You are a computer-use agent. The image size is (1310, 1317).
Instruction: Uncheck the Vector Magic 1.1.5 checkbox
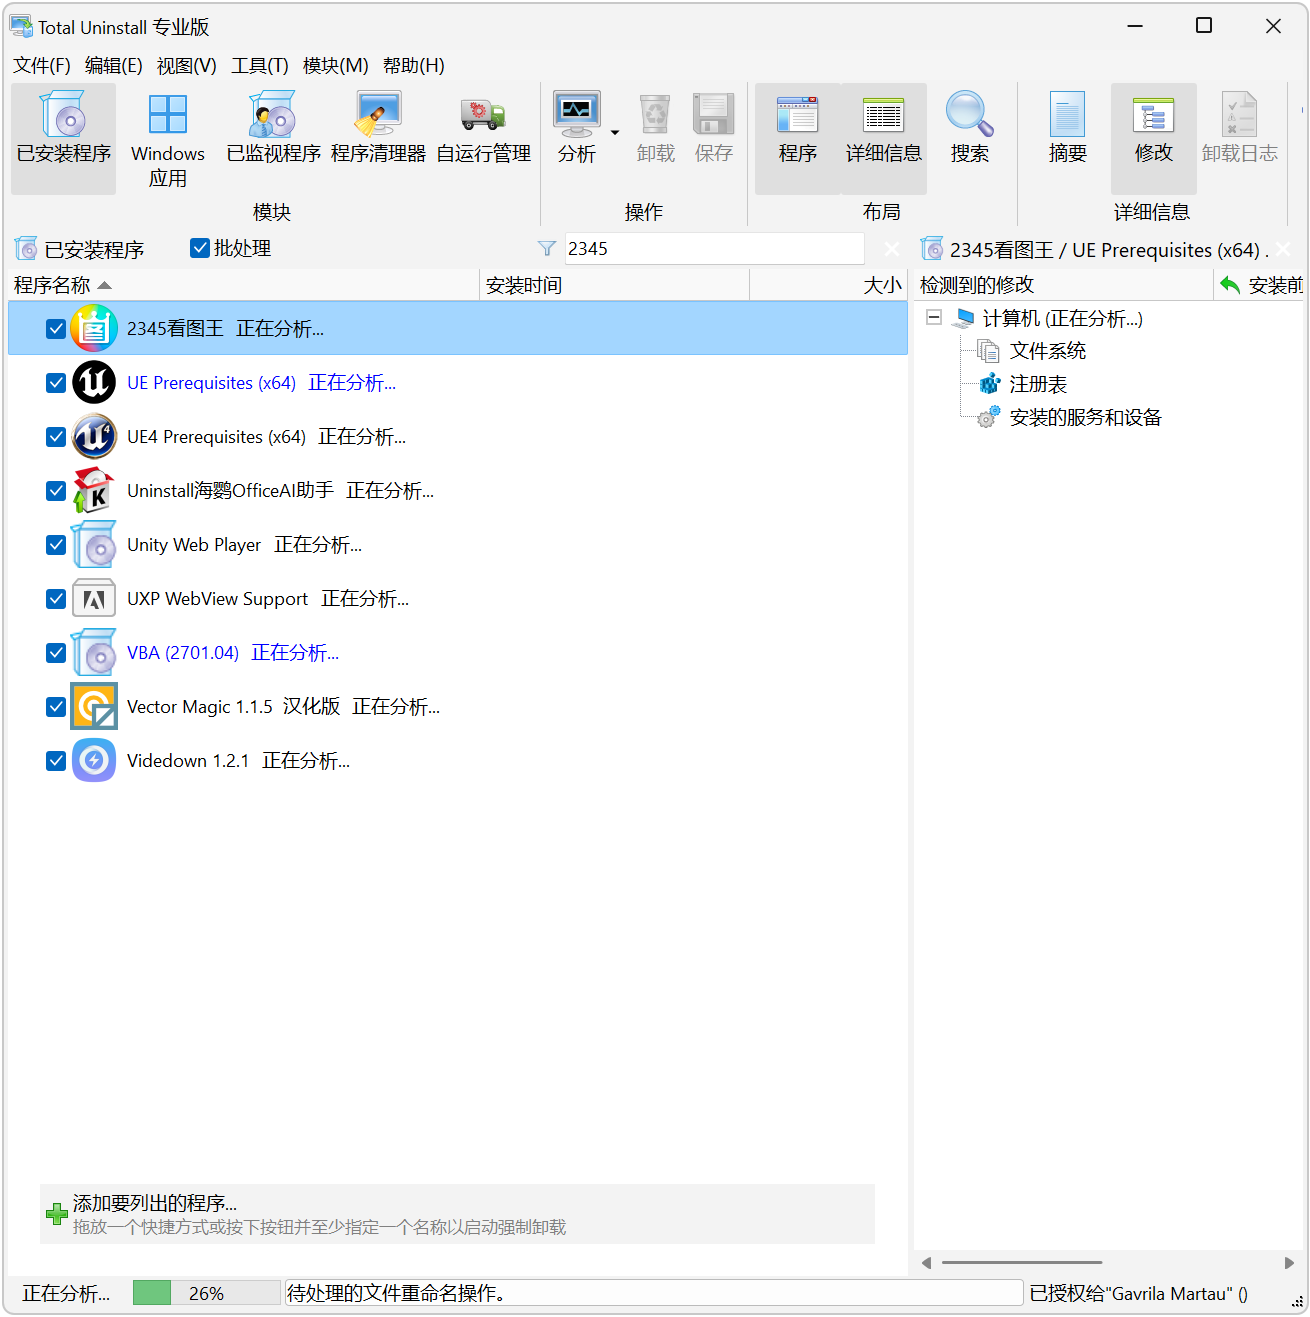click(56, 706)
